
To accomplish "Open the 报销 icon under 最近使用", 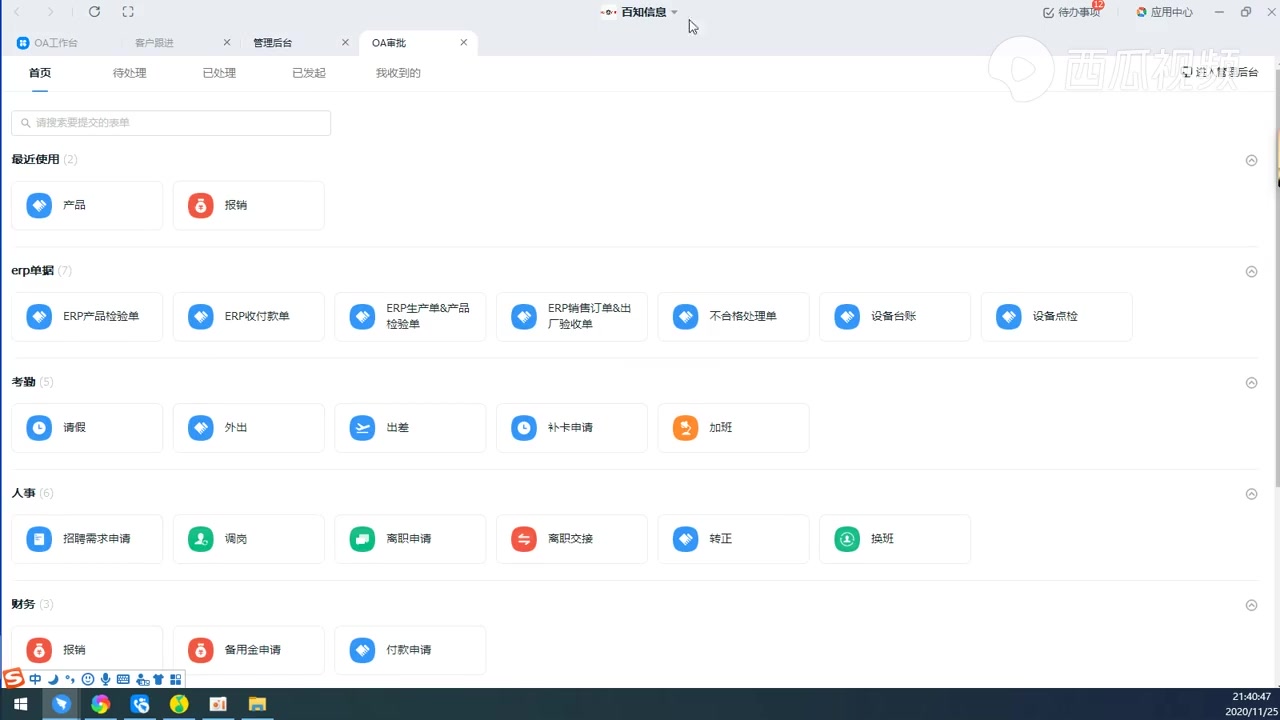I will [x=201, y=205].
